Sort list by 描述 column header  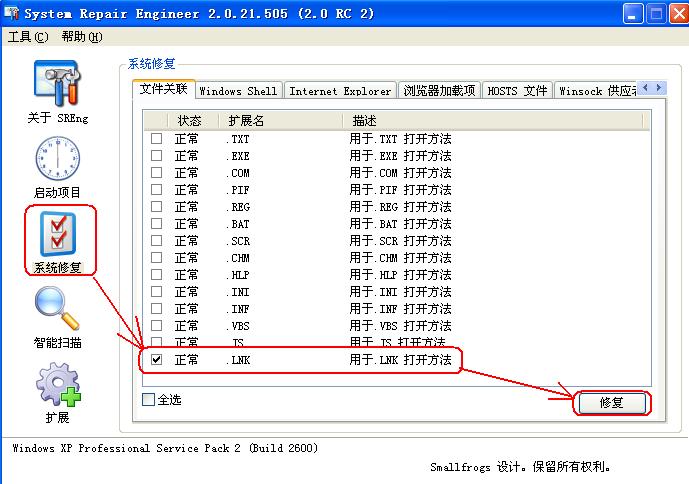point(492,120)
